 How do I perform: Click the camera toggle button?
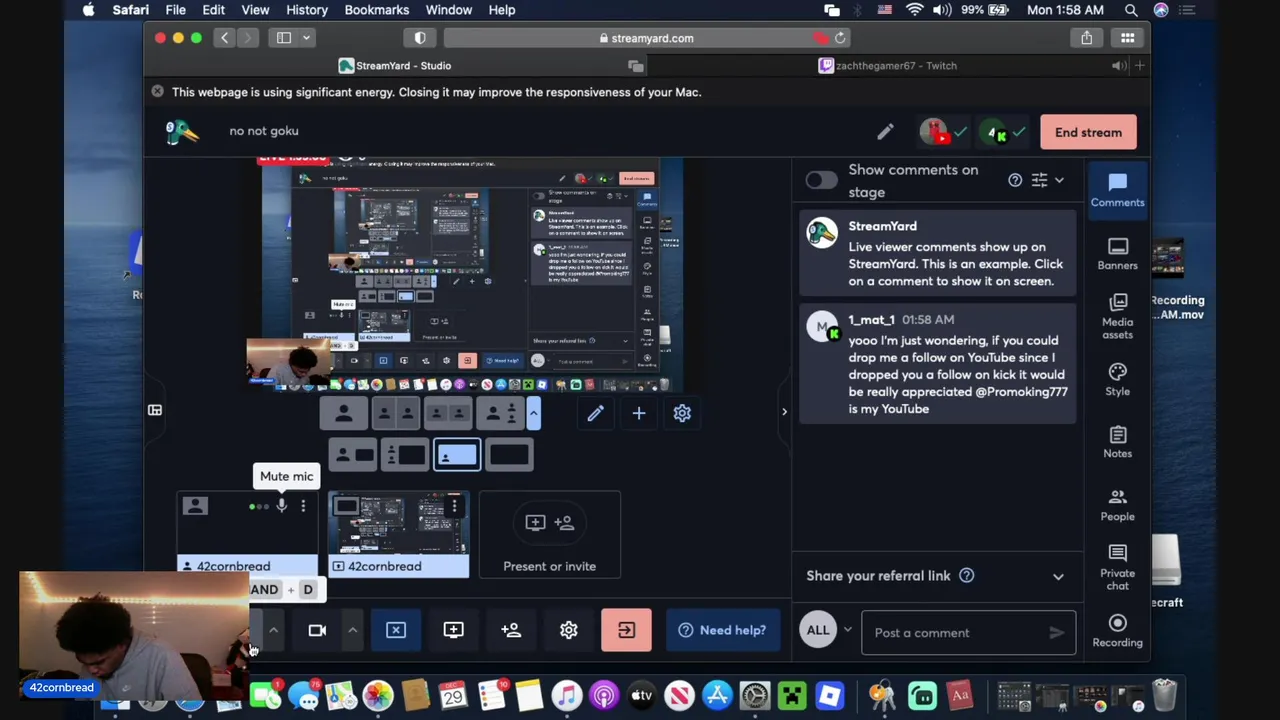317,630
